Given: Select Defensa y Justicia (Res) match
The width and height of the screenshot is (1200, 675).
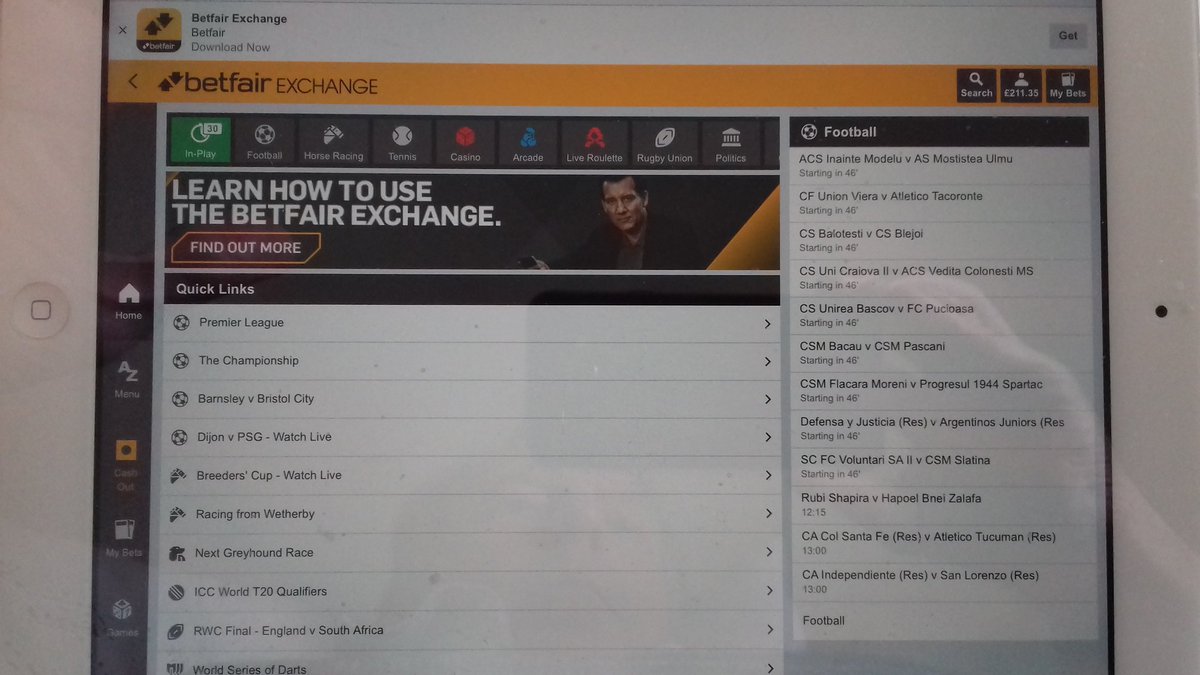Looking at the screenshot, I should click(x=943, y=429).
